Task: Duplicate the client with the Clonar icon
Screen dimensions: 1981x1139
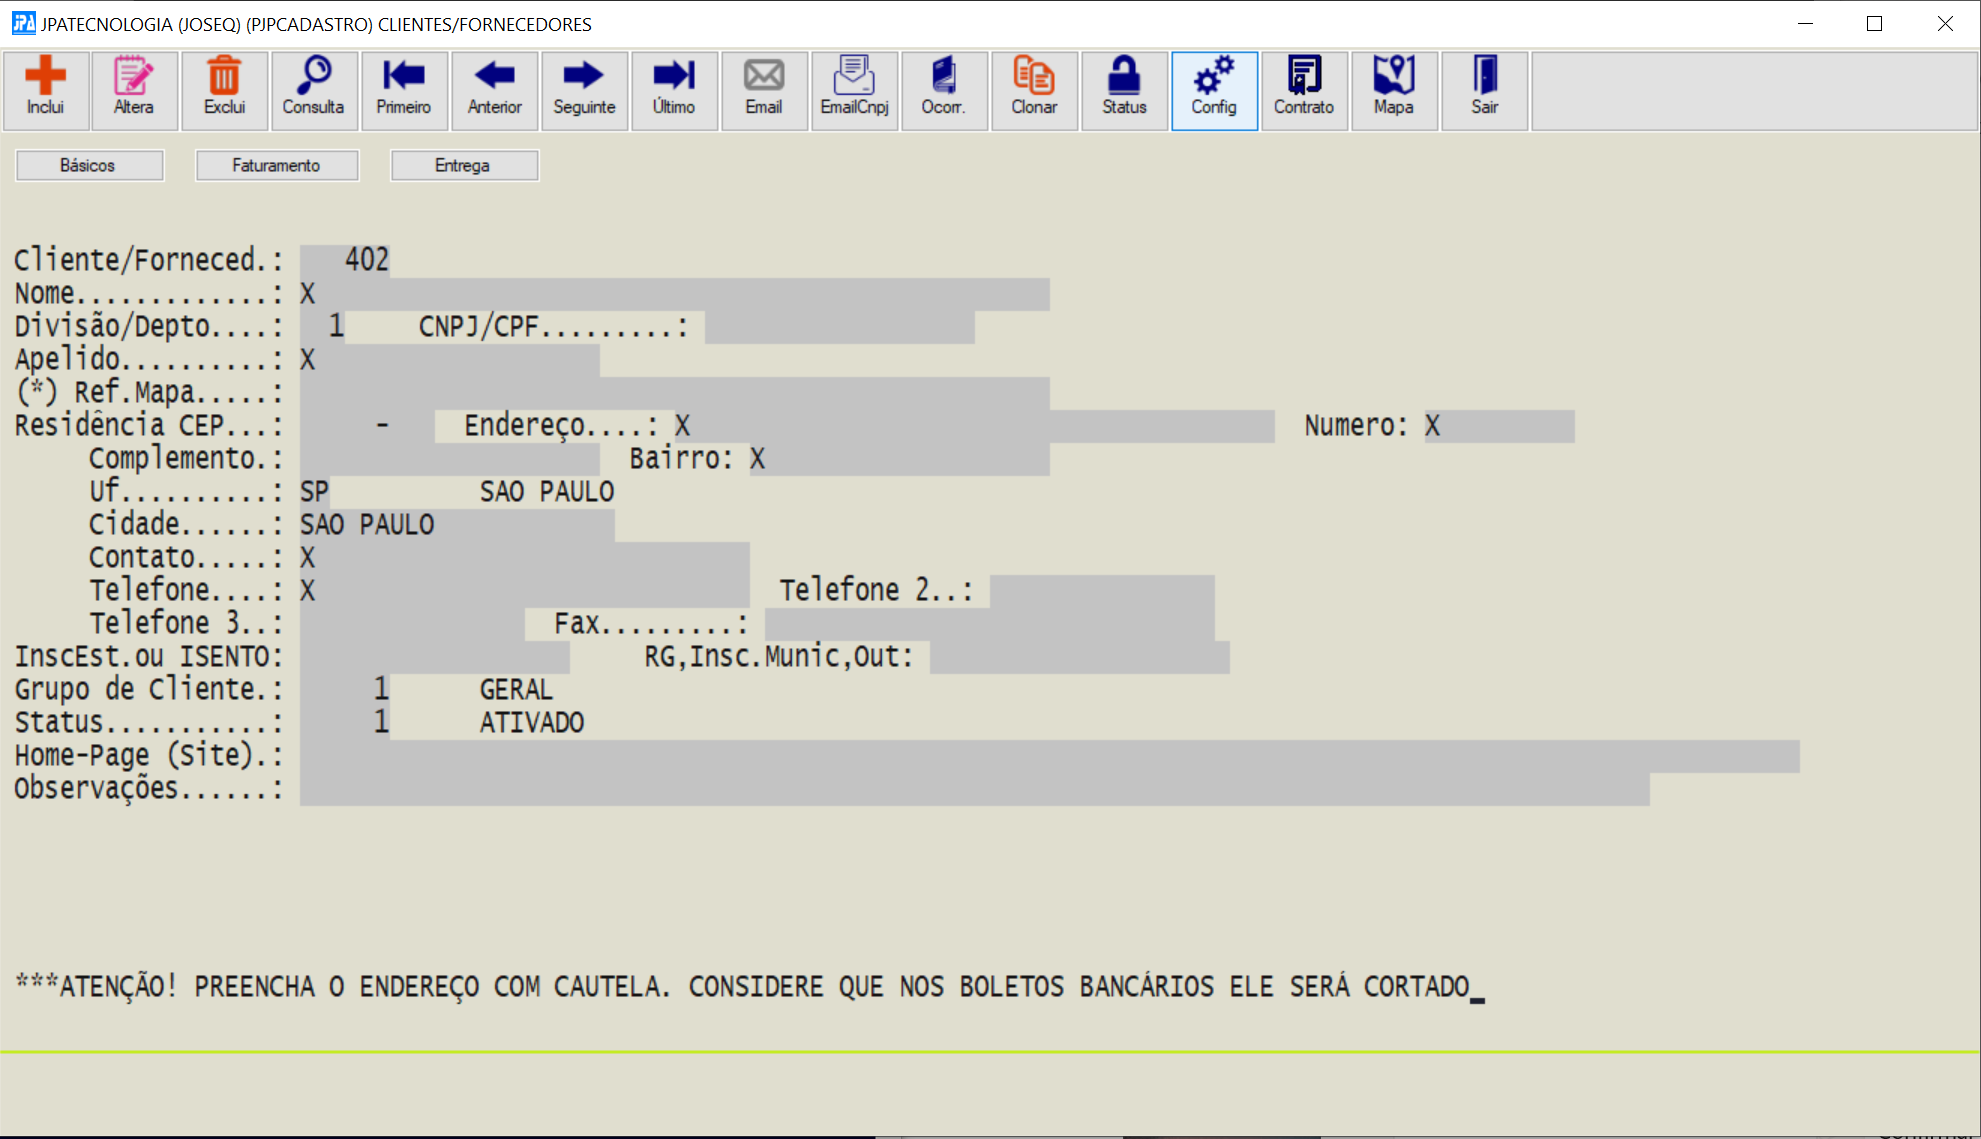Action: click(x=1034, y=88)
